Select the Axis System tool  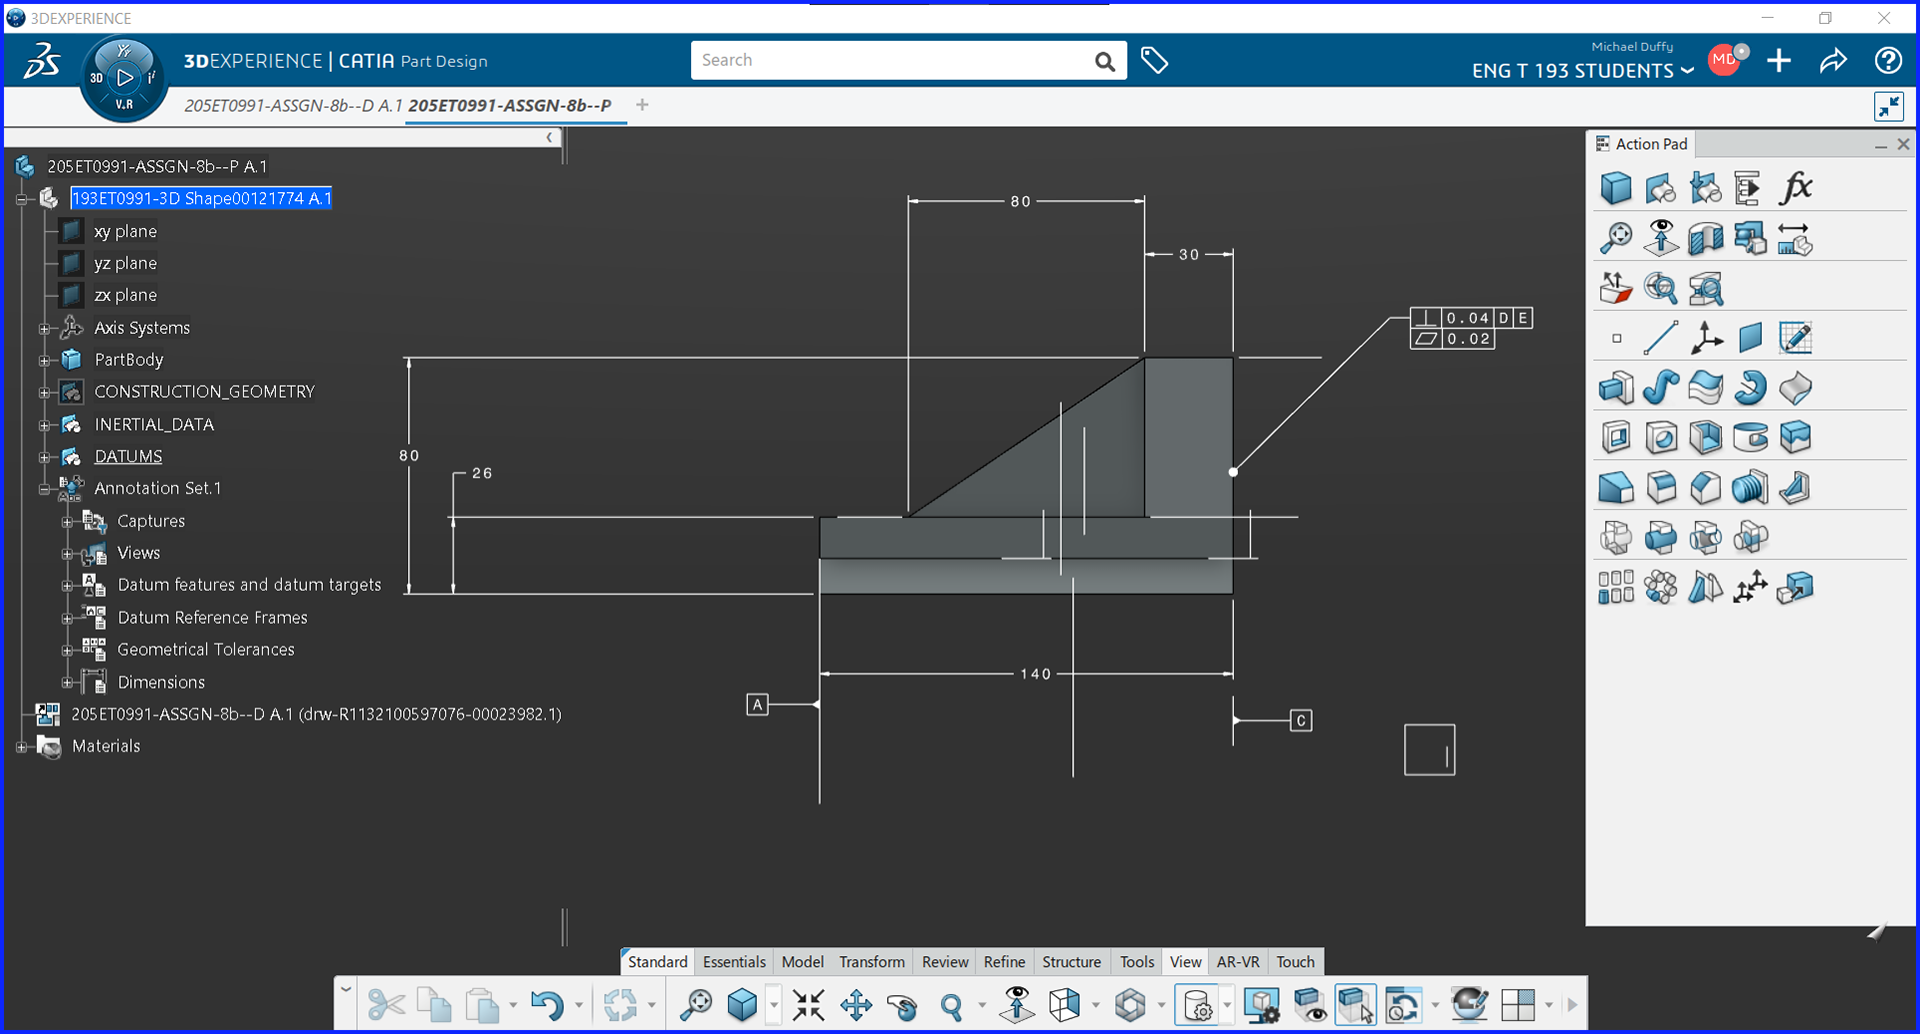[x=1706, y=338]
